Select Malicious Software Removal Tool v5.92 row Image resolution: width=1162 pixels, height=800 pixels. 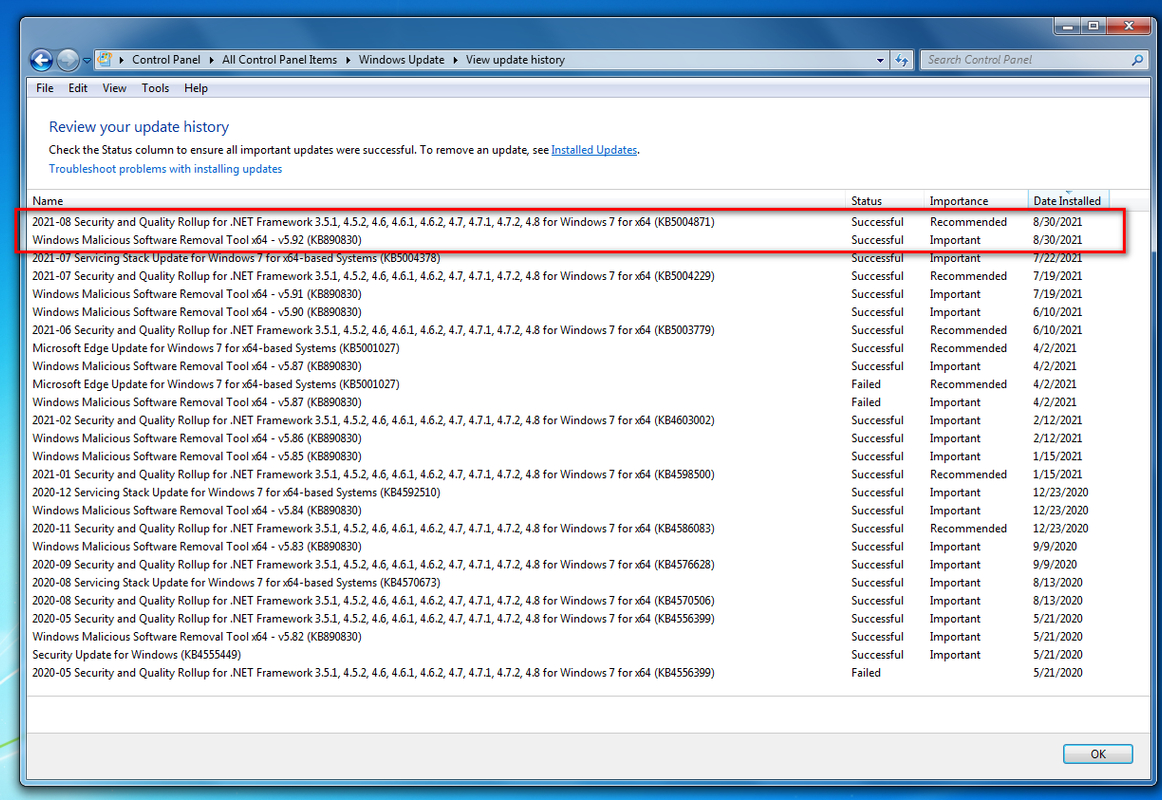pos(569,240)
